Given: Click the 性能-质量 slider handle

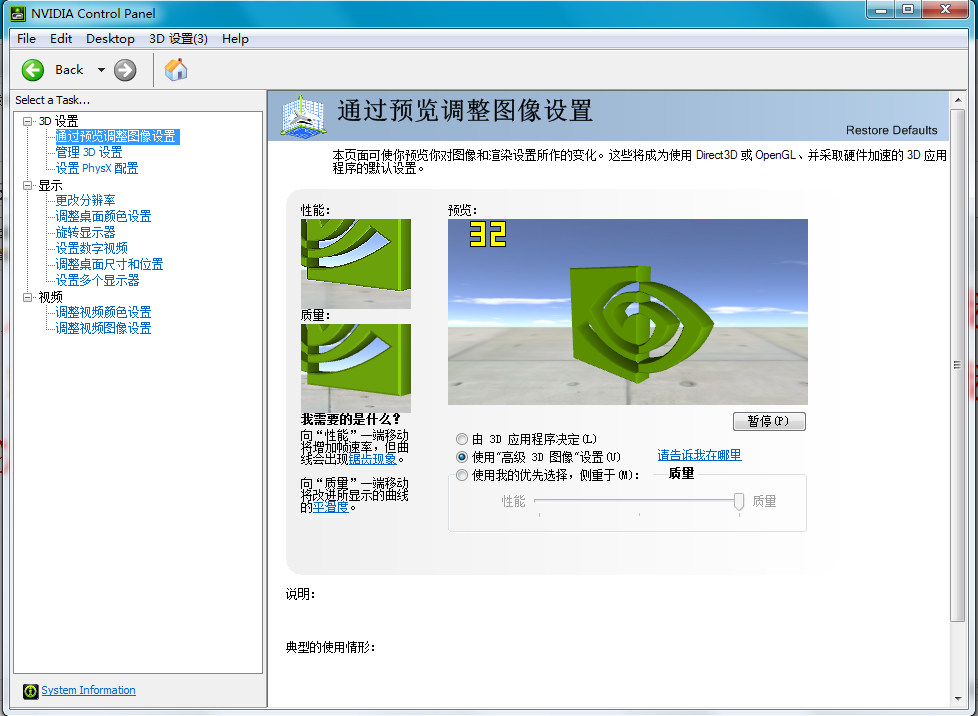Looking at the screenshot, I should (x=739, y=501).
